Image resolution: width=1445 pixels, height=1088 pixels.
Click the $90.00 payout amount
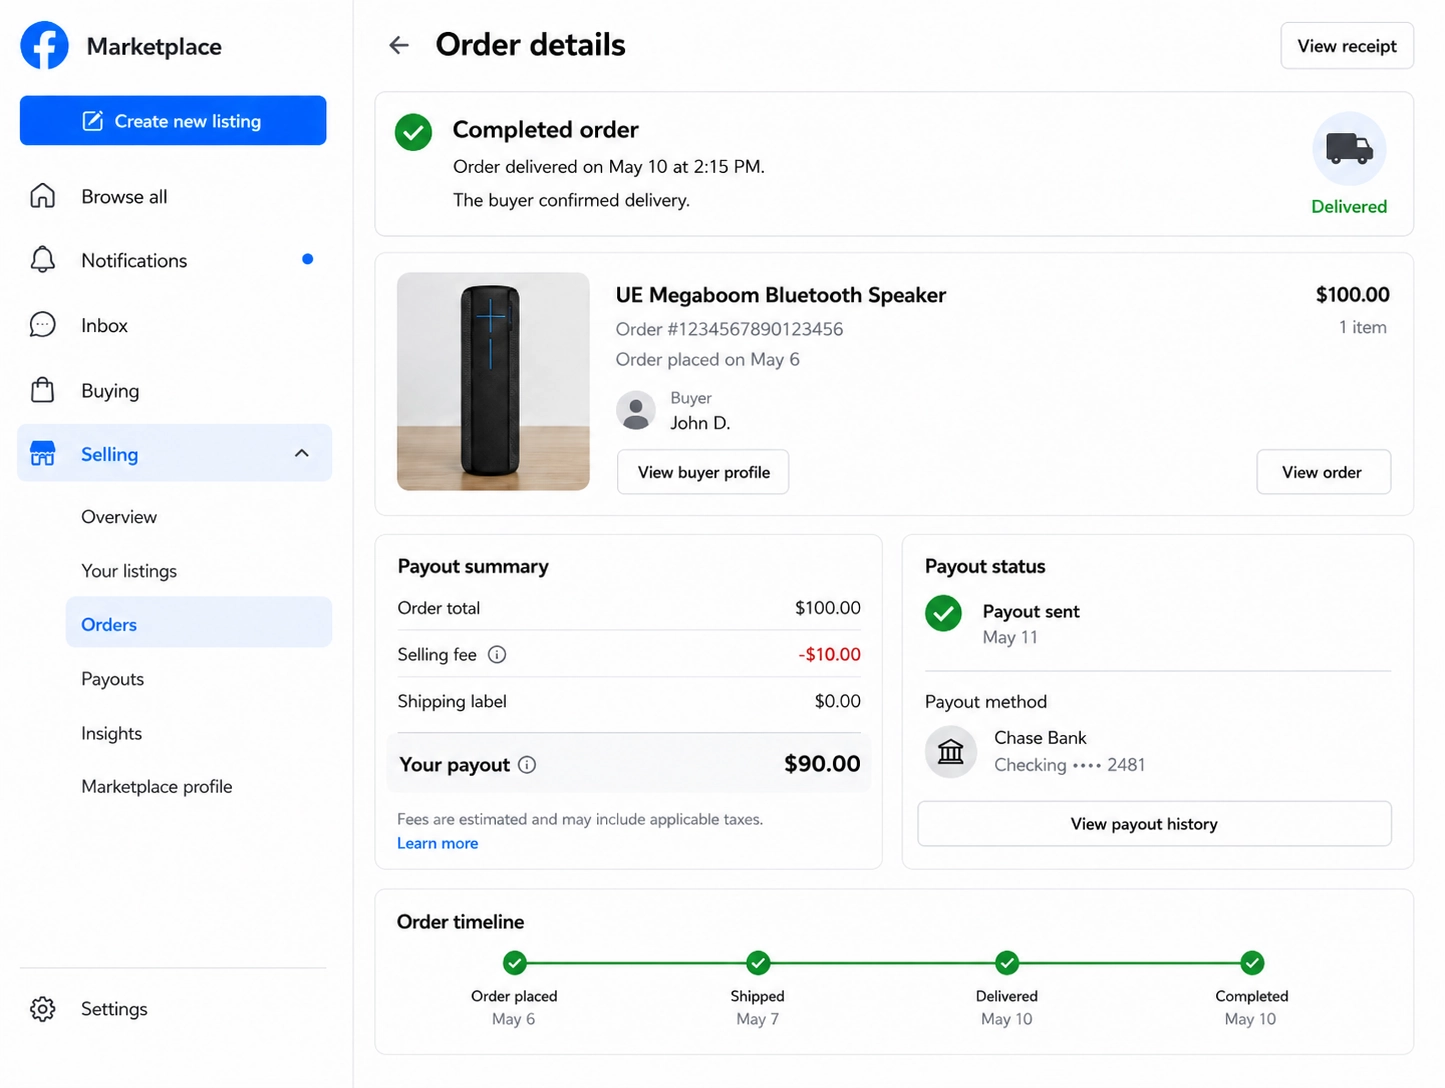point(822,764)
